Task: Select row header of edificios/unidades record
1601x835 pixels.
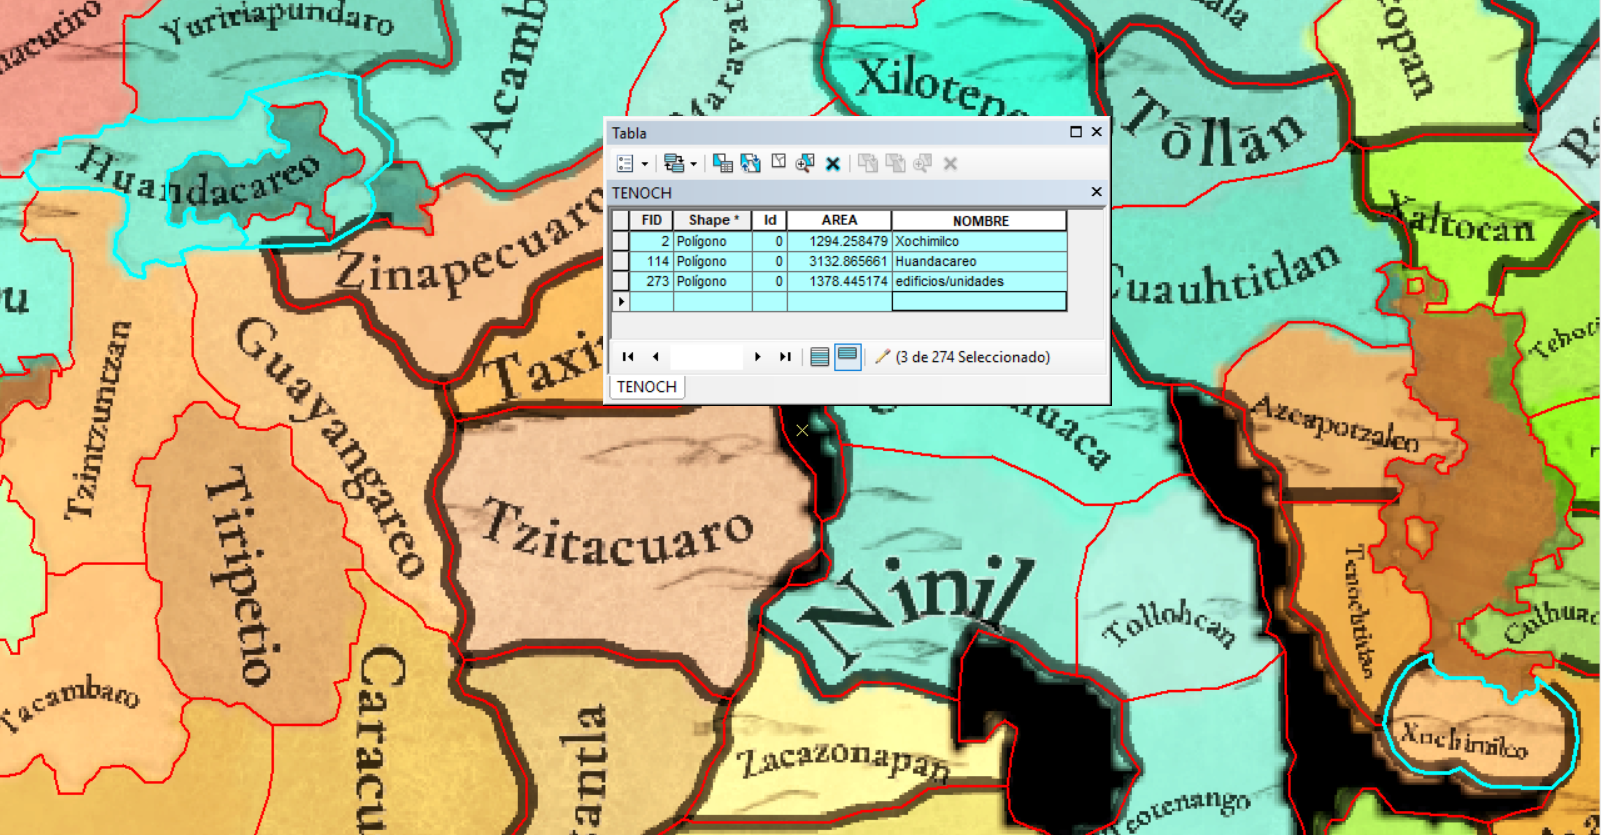Action: [x=621, y=281]
